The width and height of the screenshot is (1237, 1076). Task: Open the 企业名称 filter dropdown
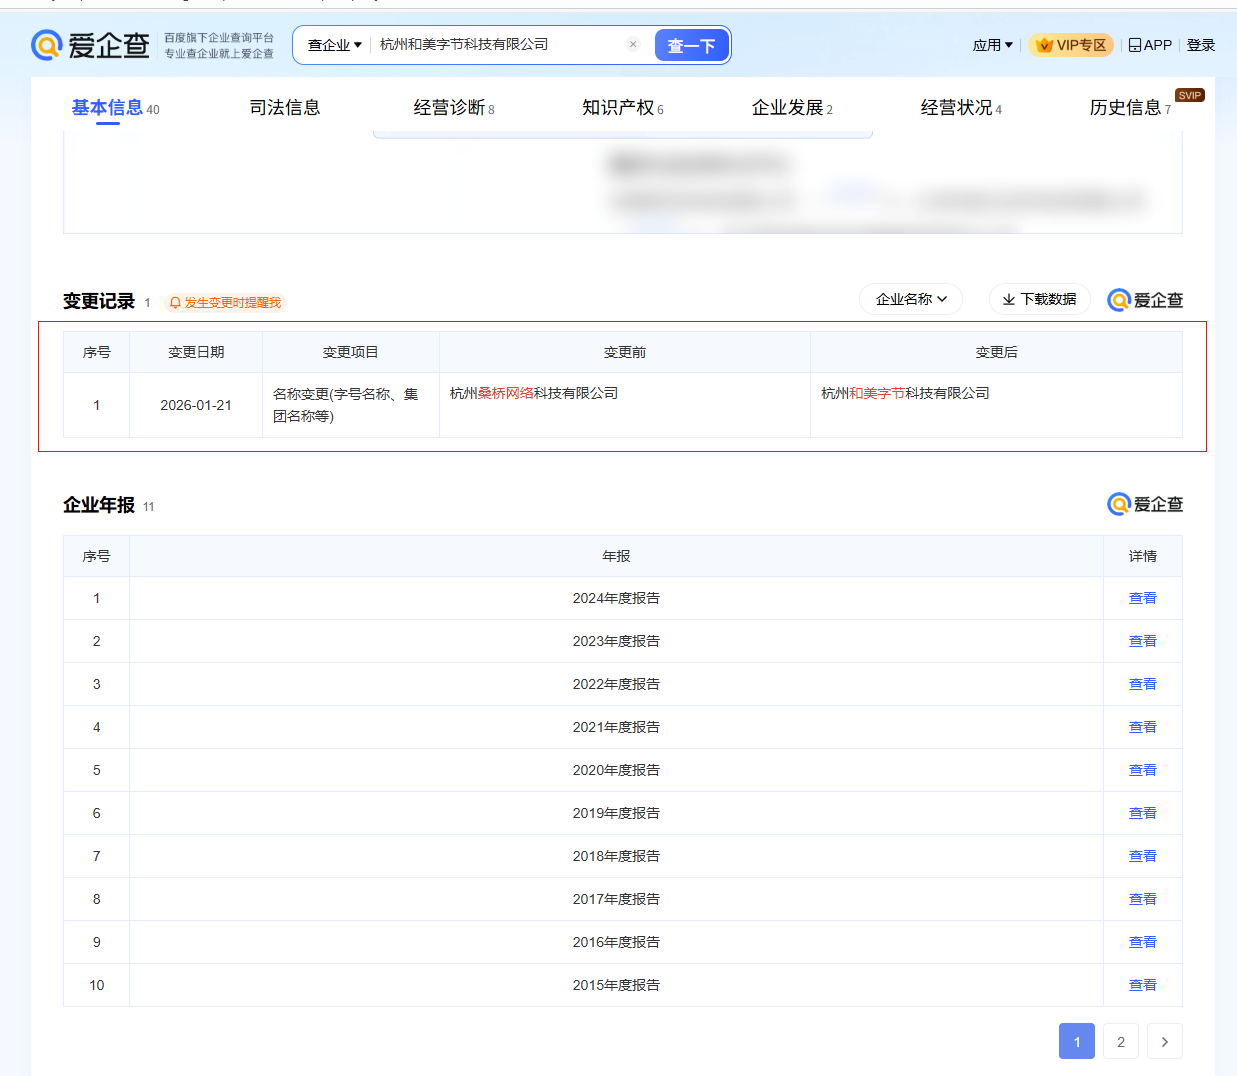pyautogui.click(x=910, y=298)
